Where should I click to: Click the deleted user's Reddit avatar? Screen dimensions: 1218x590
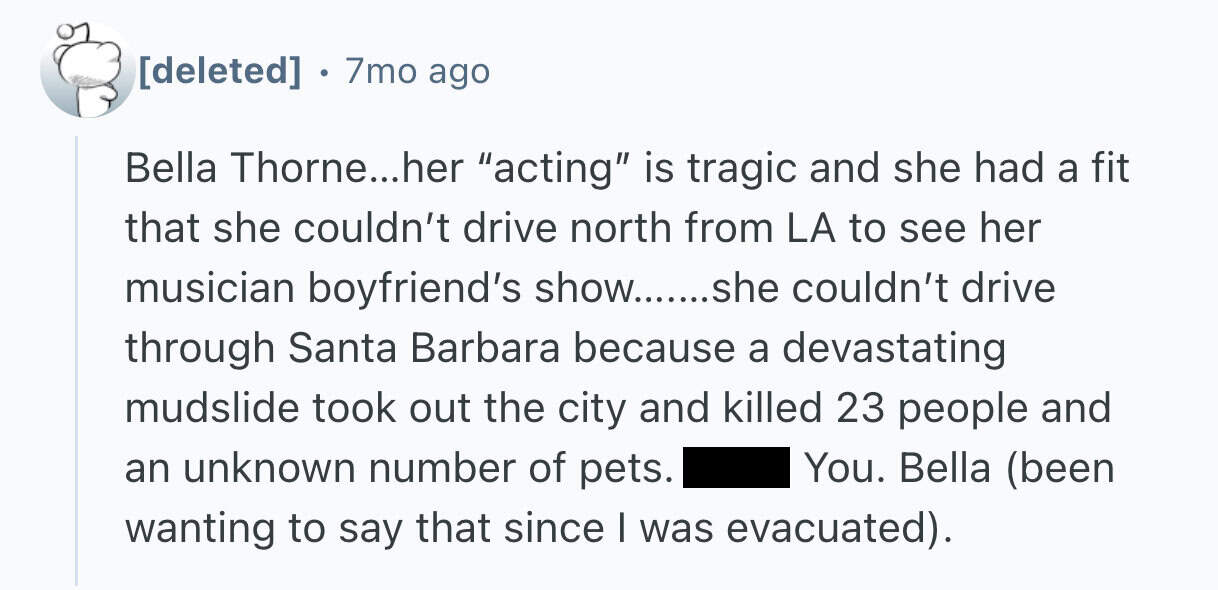86,71
